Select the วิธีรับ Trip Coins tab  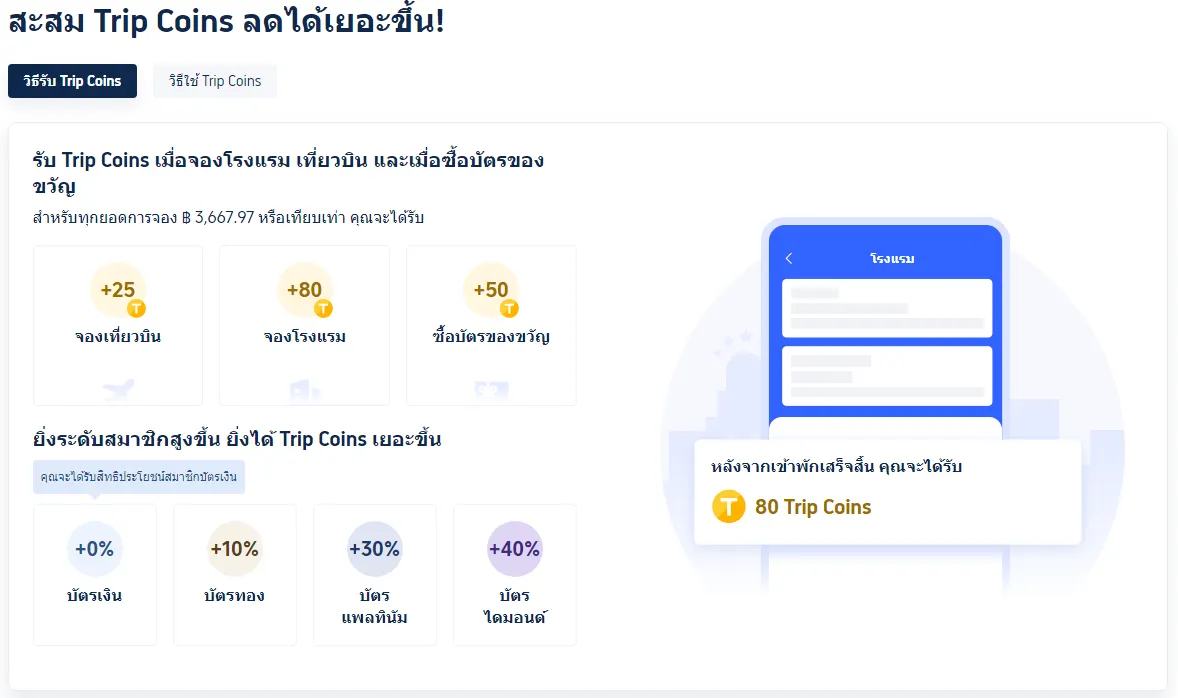[x=72, y=82]
